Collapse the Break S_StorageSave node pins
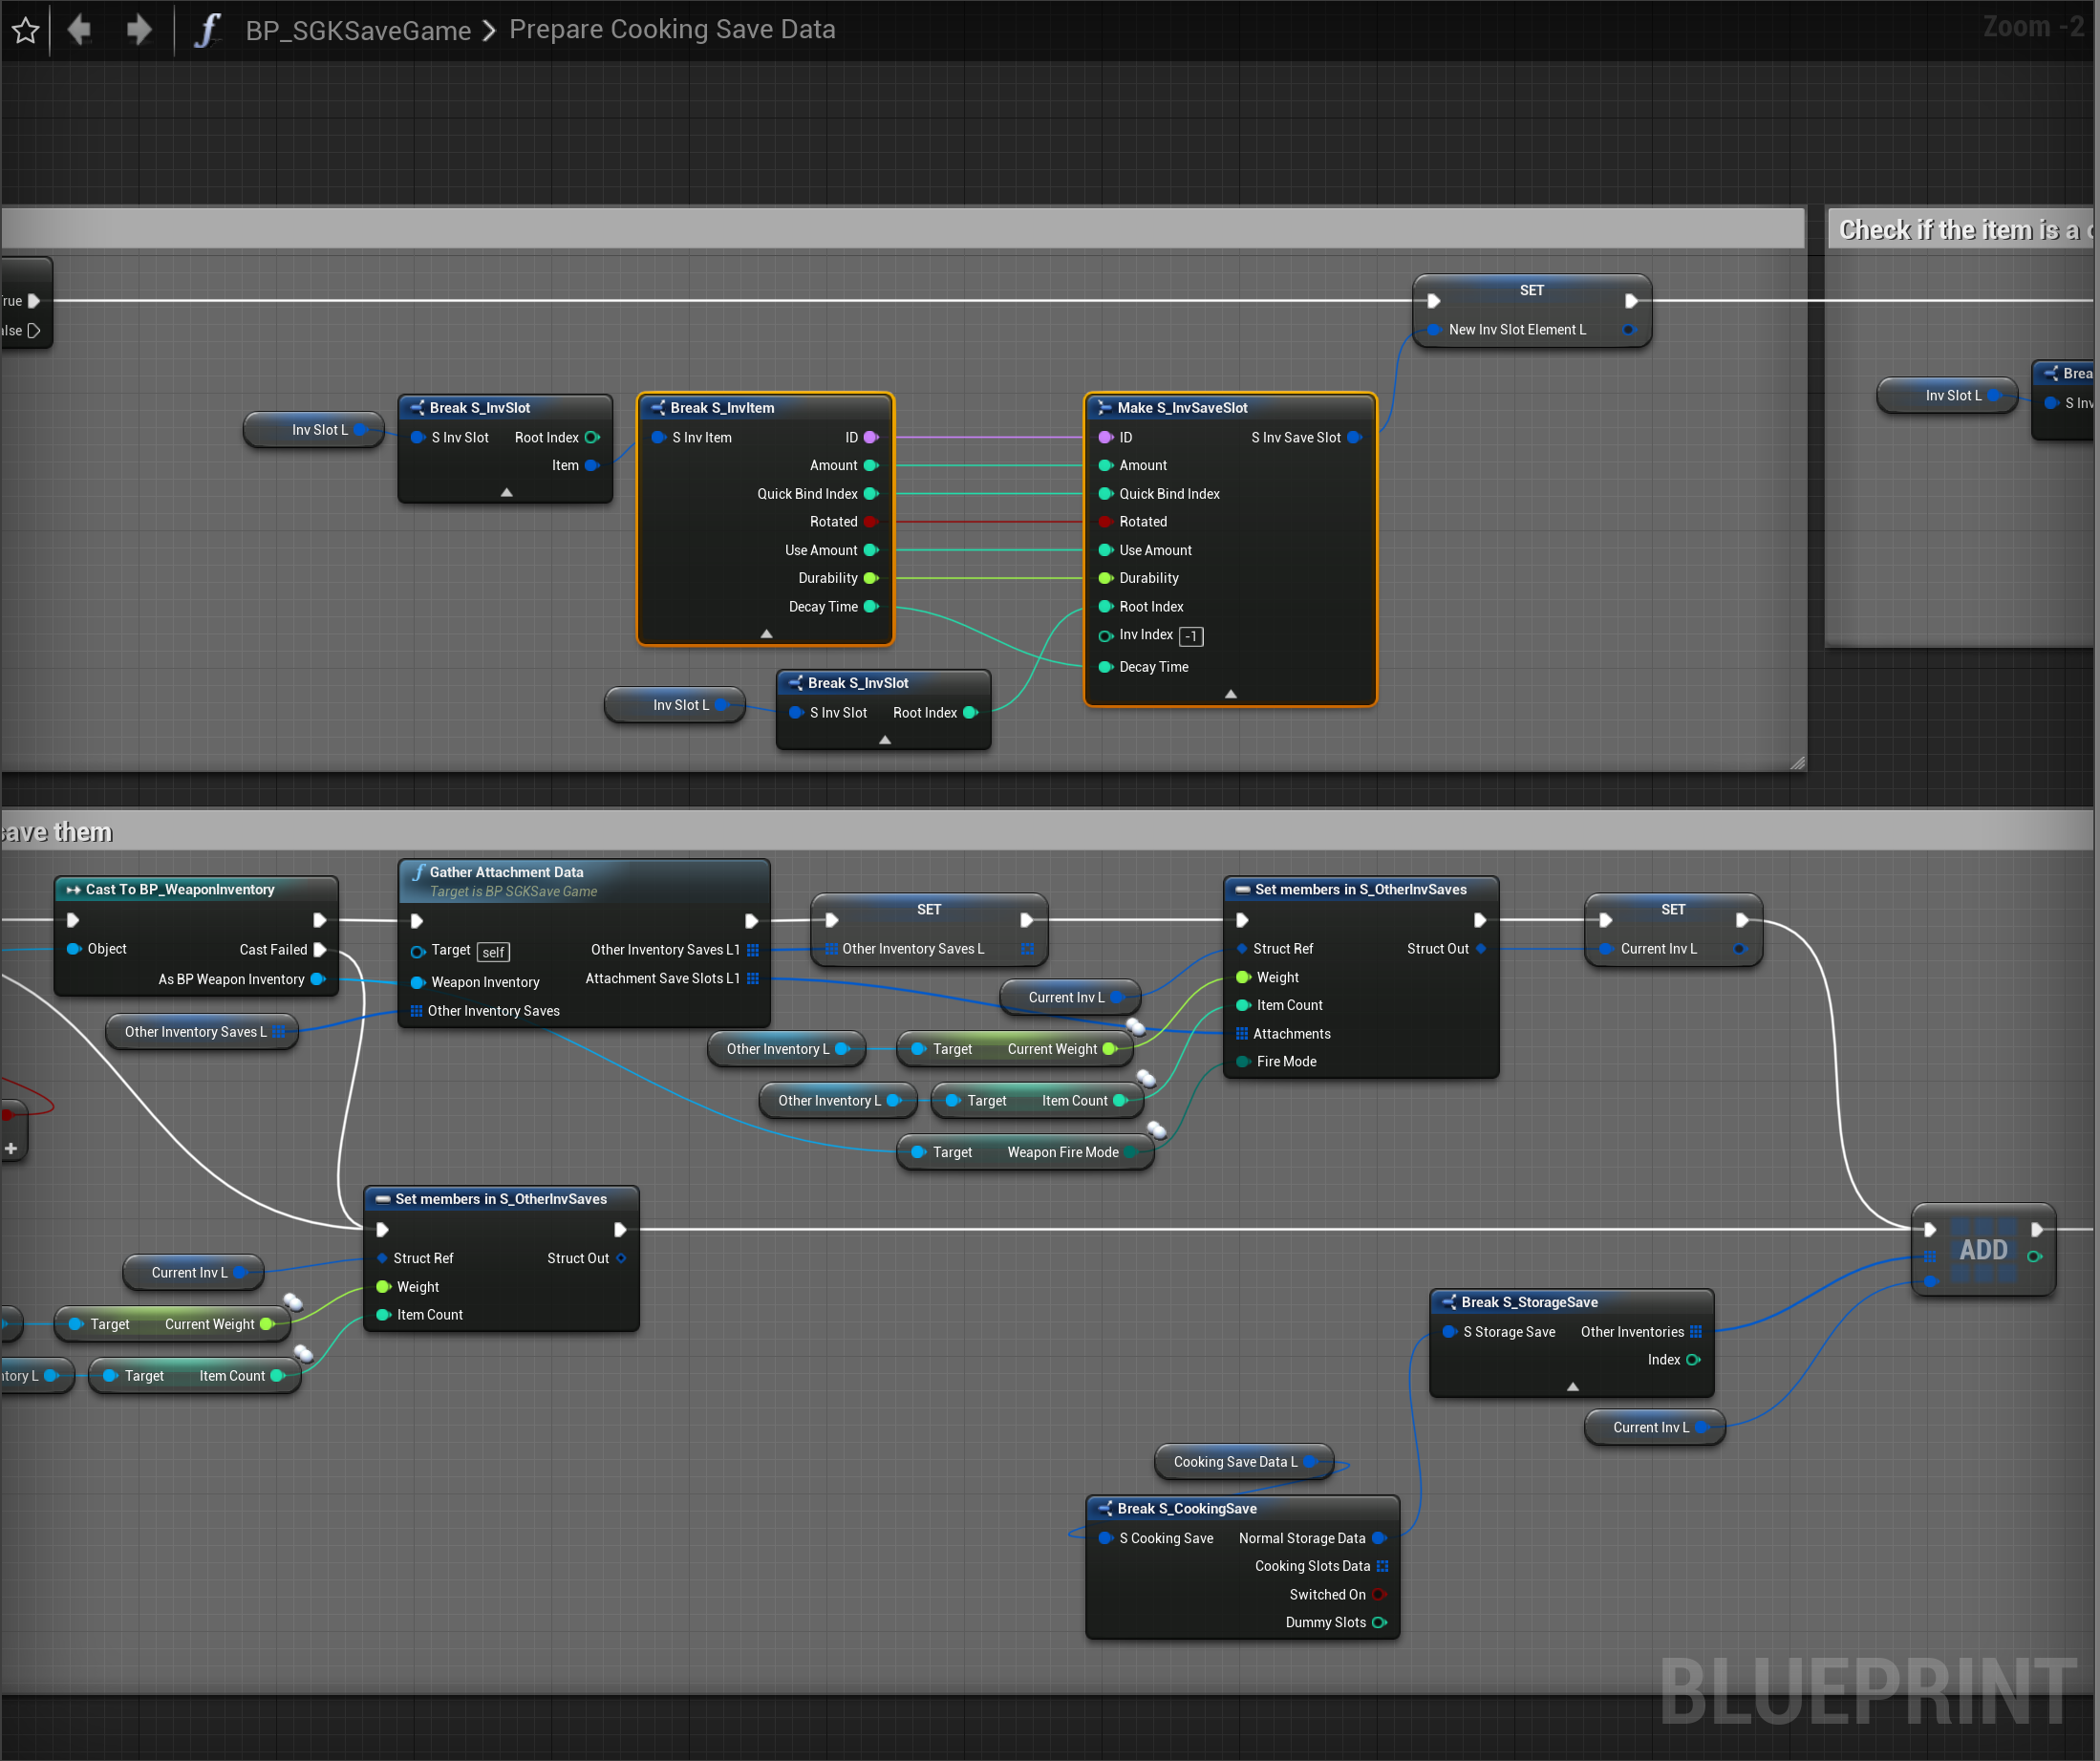 1572,1387
